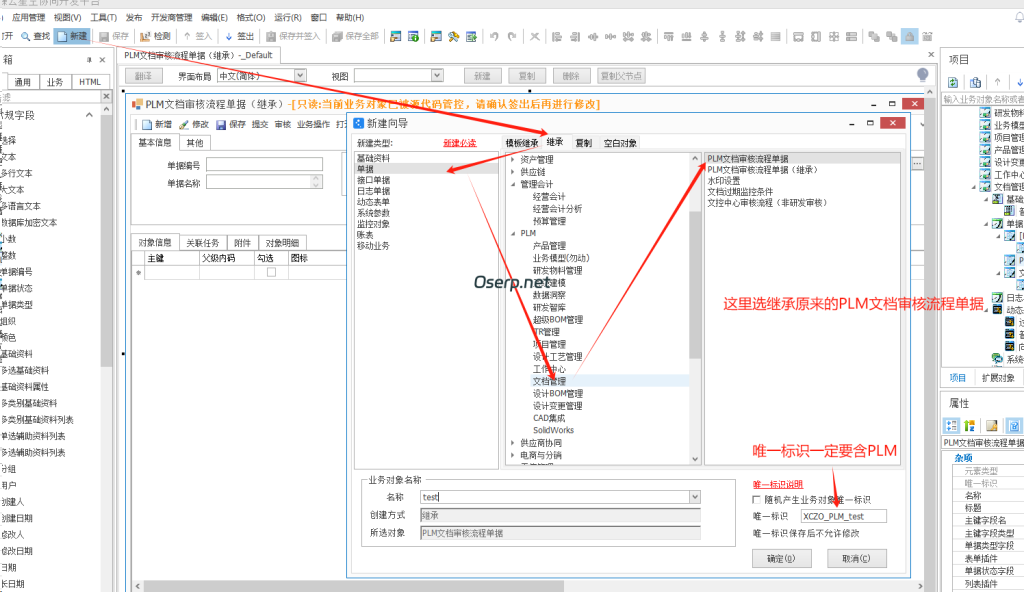
Task: Open the 界面布局 language dropdown showing 中文(简体)
Action: click(x=300, y=74)
